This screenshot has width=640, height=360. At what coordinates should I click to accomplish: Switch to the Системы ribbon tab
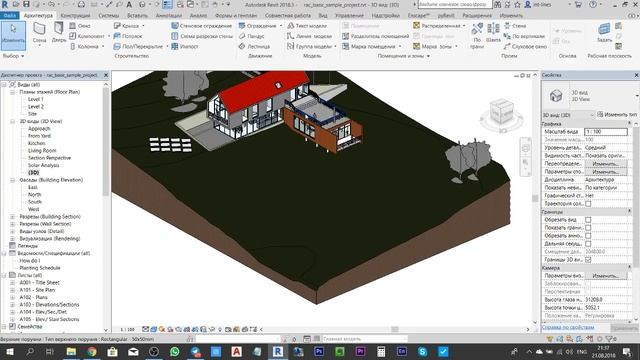[x=109, y=16]
